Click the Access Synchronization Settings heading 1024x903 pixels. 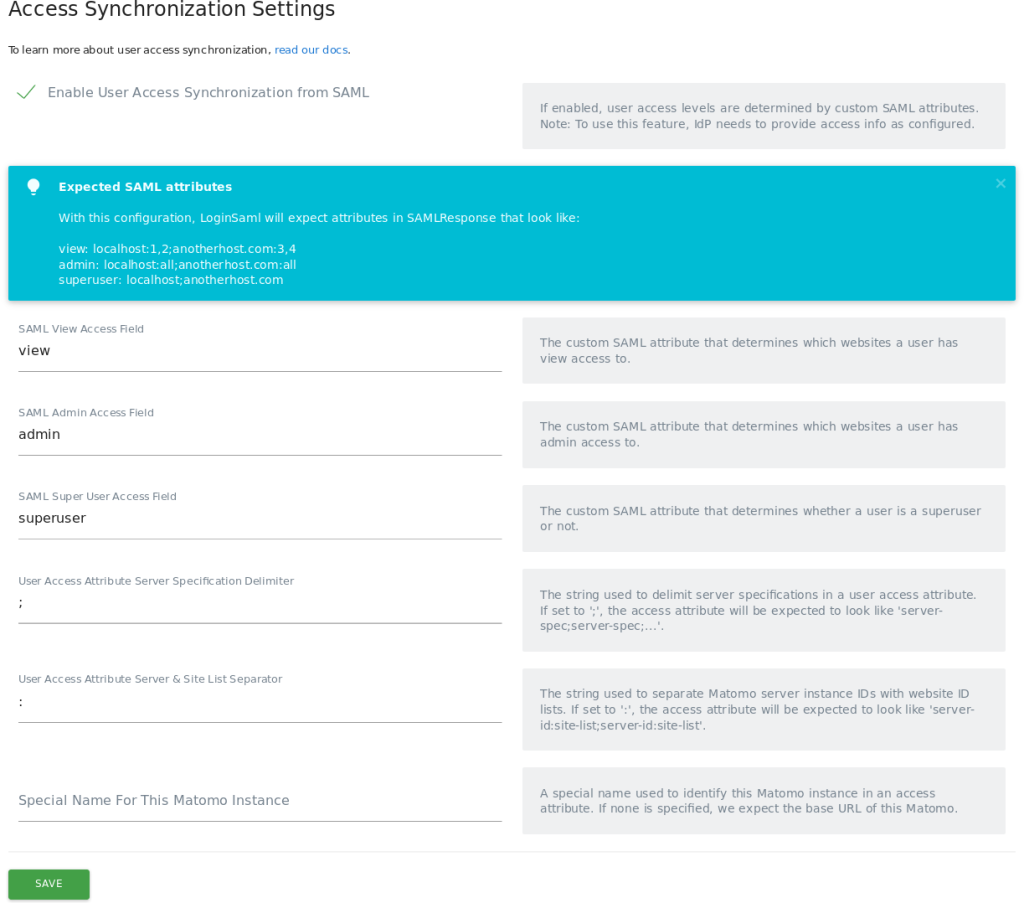[171, 11]
